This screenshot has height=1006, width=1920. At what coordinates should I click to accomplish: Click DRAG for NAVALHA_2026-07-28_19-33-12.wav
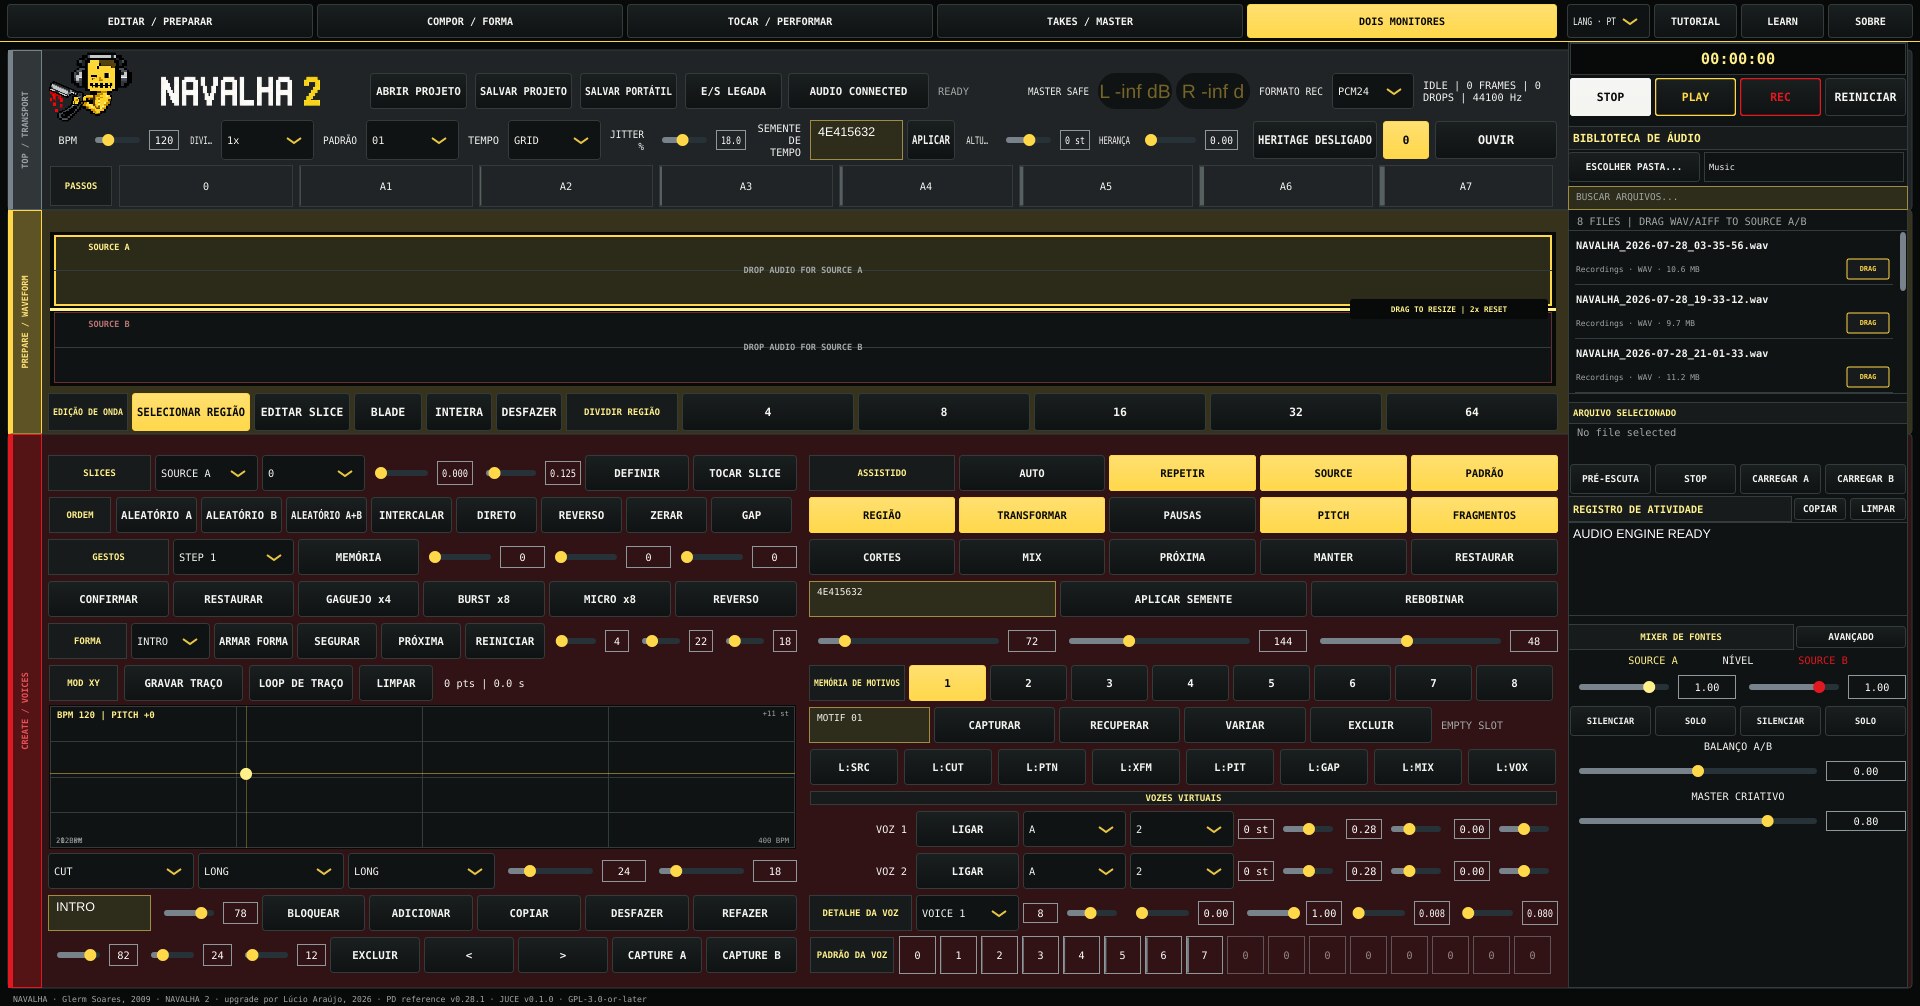coord(1867,323)
